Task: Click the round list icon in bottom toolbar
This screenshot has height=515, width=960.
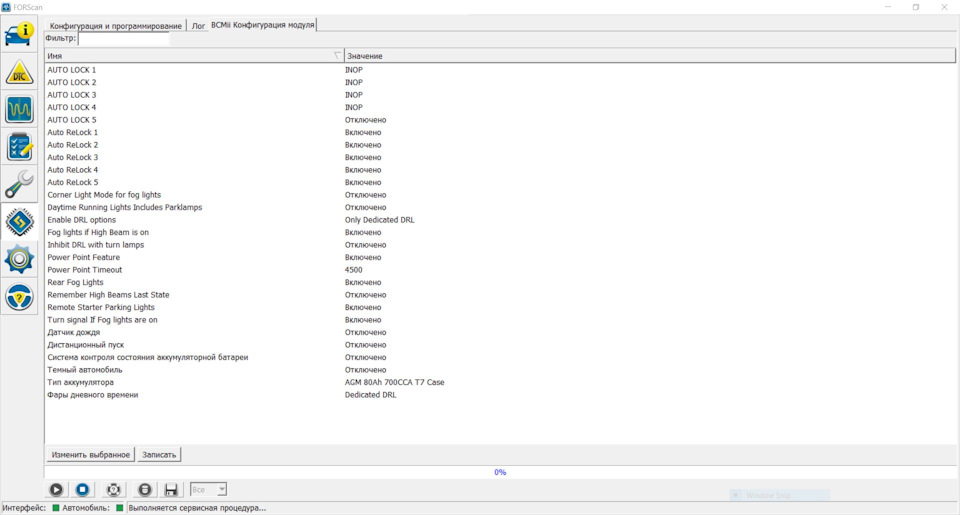Action: click(x=144, y=489)
